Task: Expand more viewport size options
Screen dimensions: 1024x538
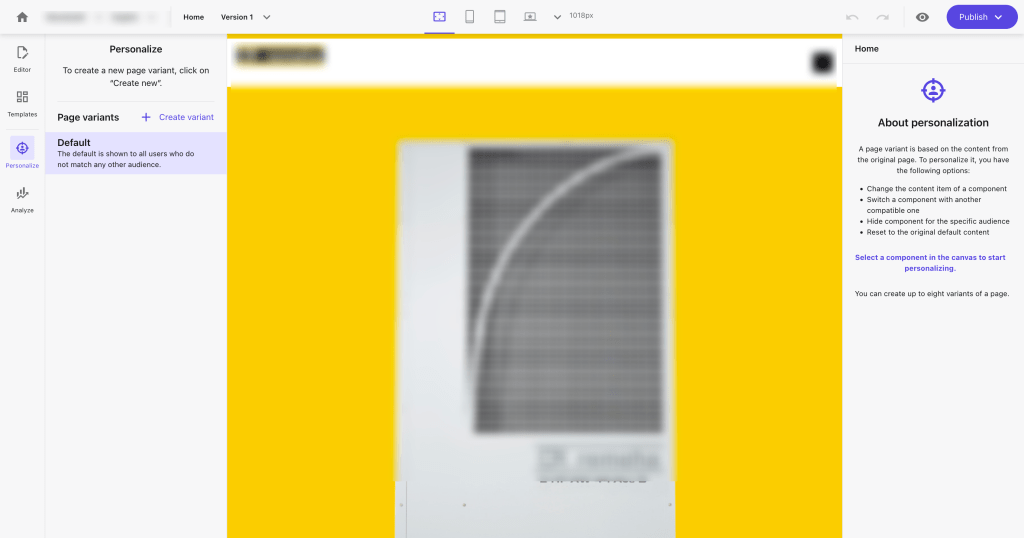Action: pyautogui.click(x=557, y=18)
